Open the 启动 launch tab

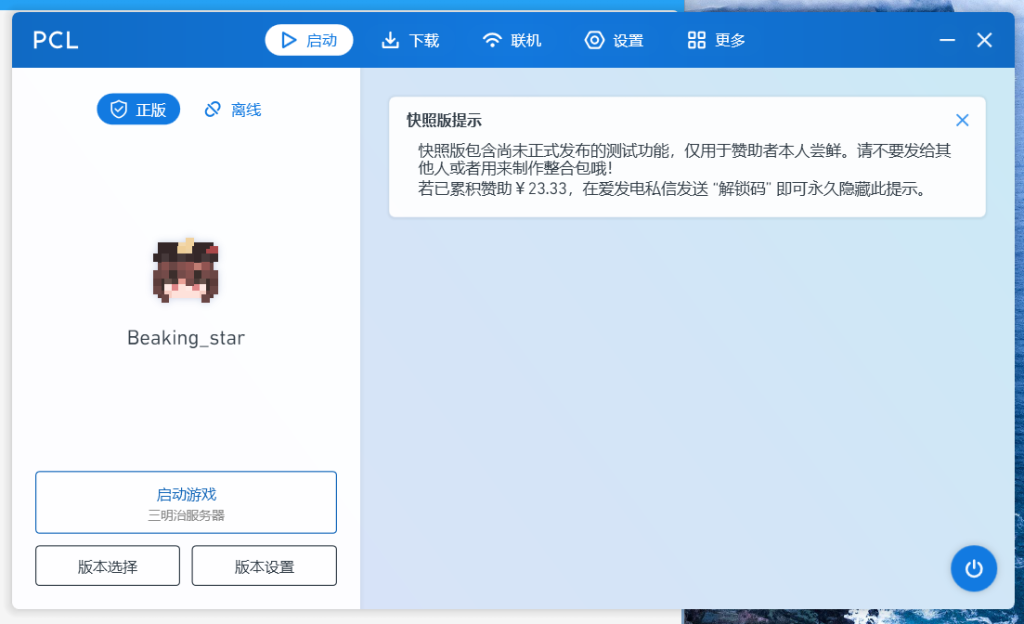click(309, 40)
